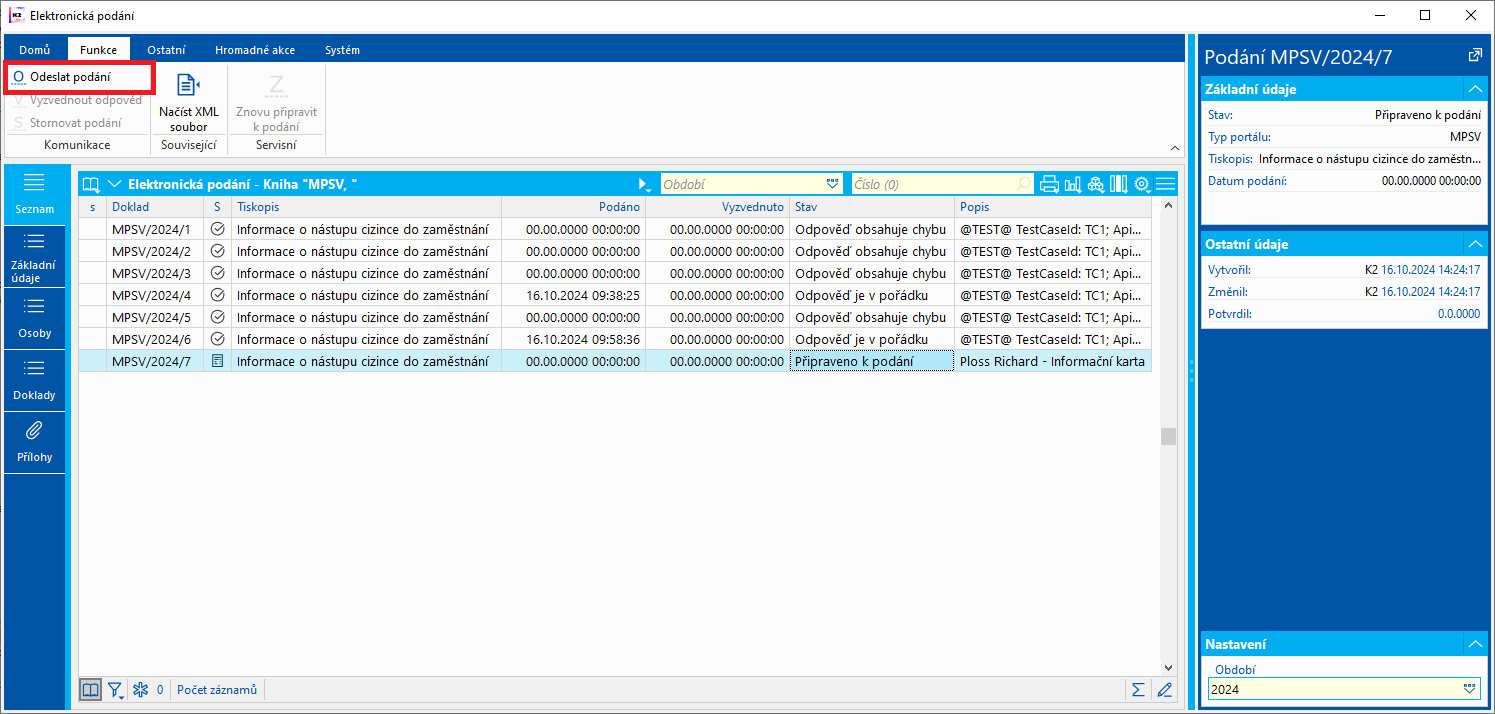The width and height of the screenshot is (1495, 714).
Task: Select row MPSV/2024/2
Action: click(615, 251)
